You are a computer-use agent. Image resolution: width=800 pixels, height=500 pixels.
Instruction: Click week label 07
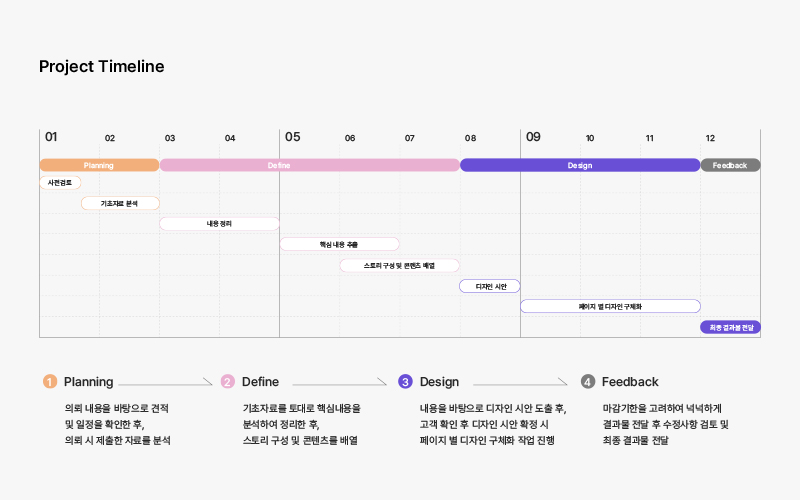pos(410,138)
